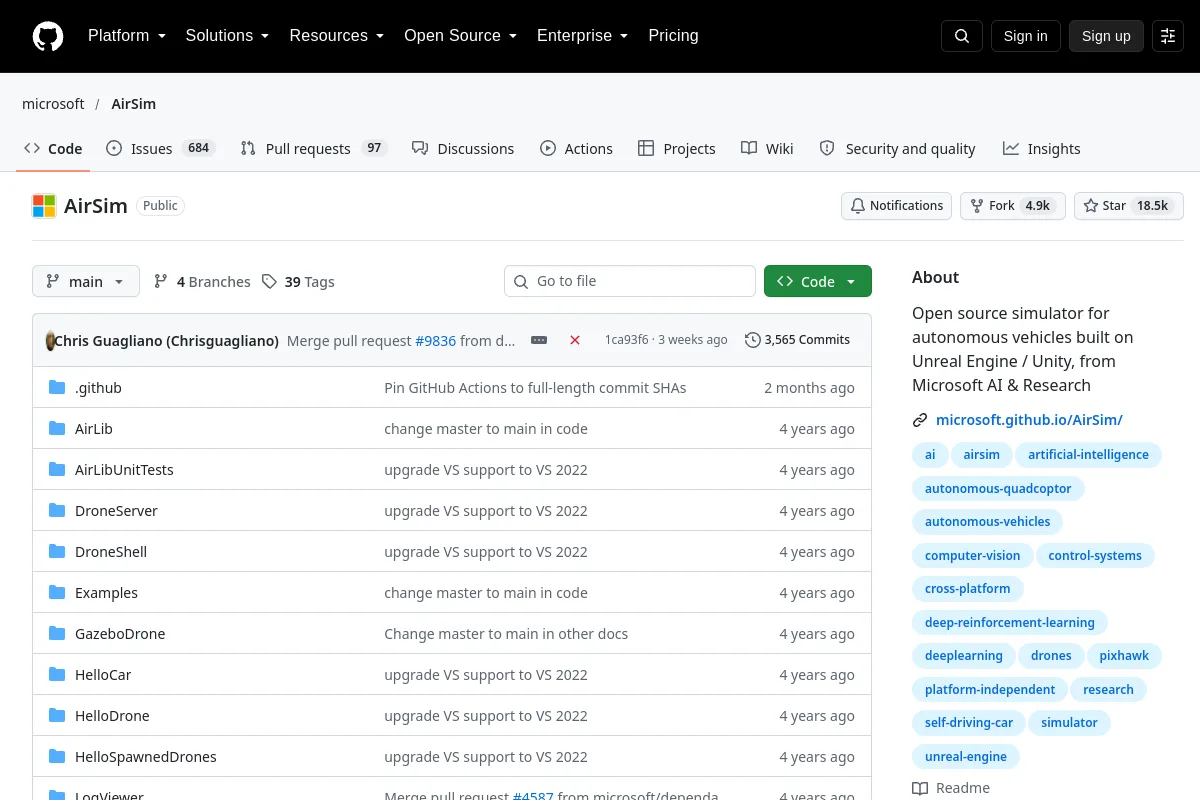Image resolution: width=1200 pixels, height=800 pixels.
Task: Go to the Pricing page
Action: [673, 36]
